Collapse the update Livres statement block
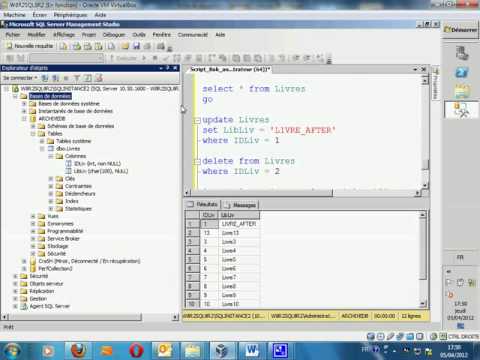Image resolution: width=480 pixels, height=360 pixels. click(x=197, y=120)
